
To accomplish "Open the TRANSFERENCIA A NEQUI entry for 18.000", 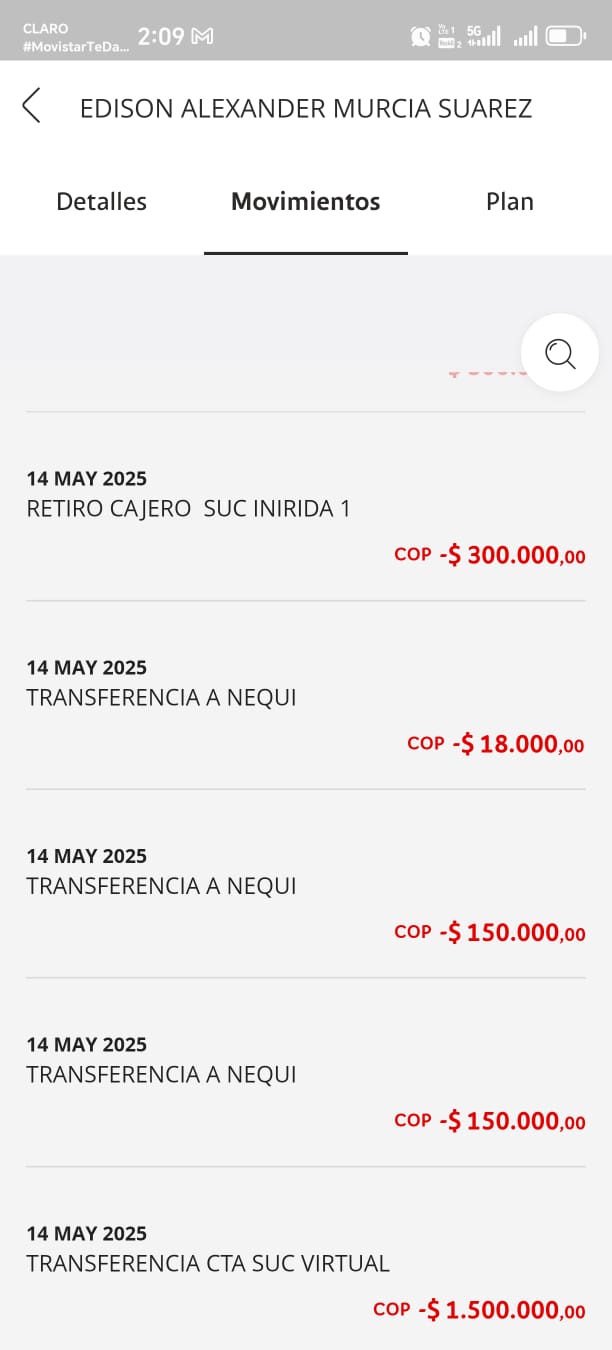I will [x=161, y=697].
